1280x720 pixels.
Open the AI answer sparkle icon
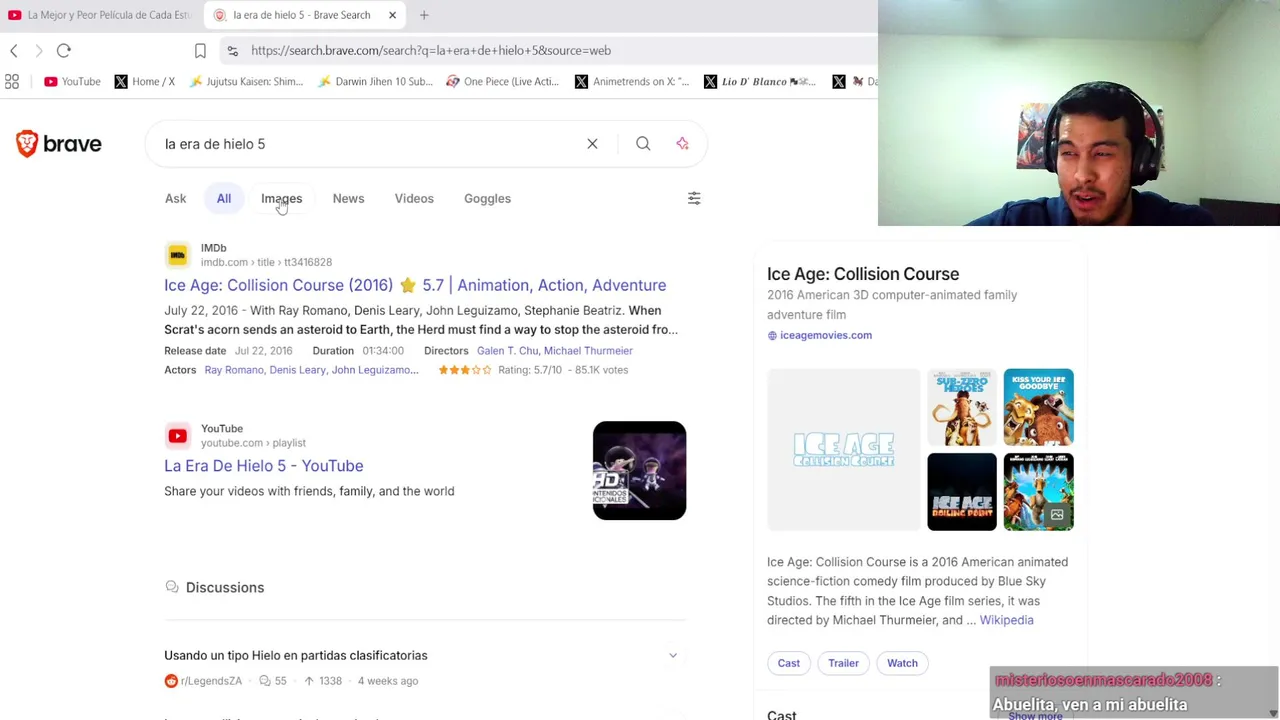point(682,144)
